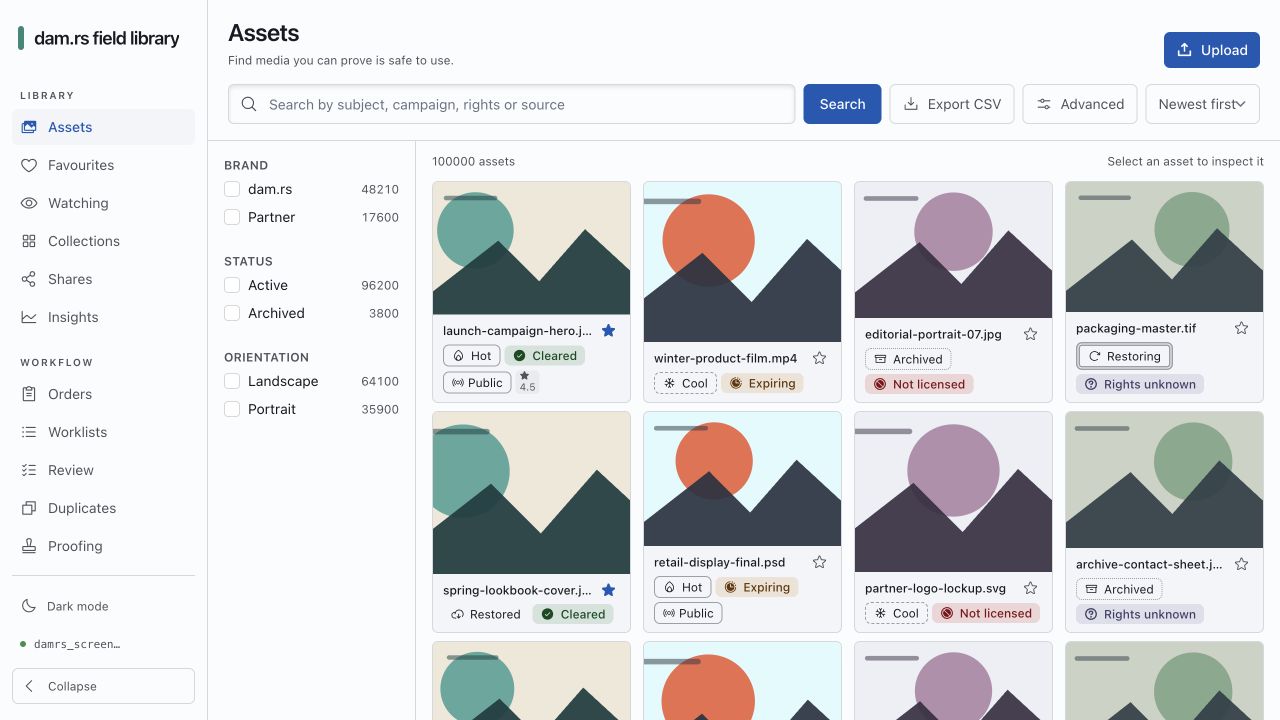Click the Collections grid icon
The image size is (1280, 720).
(29, 241)
